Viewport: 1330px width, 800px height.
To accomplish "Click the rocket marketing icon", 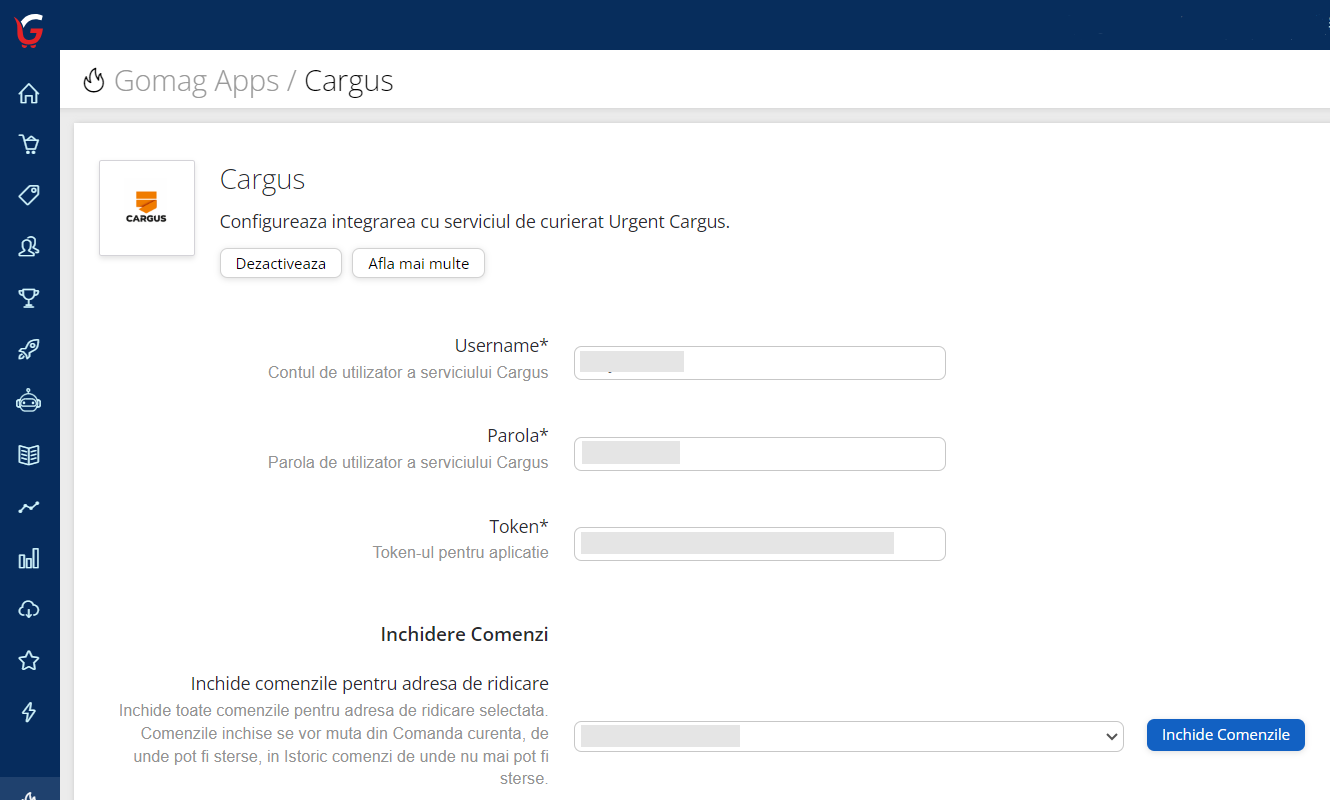I will 29,349.
